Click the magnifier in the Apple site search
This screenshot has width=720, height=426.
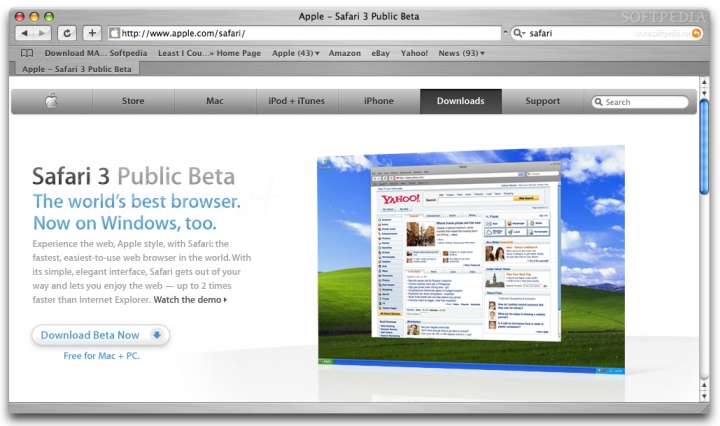click(598, 102)
